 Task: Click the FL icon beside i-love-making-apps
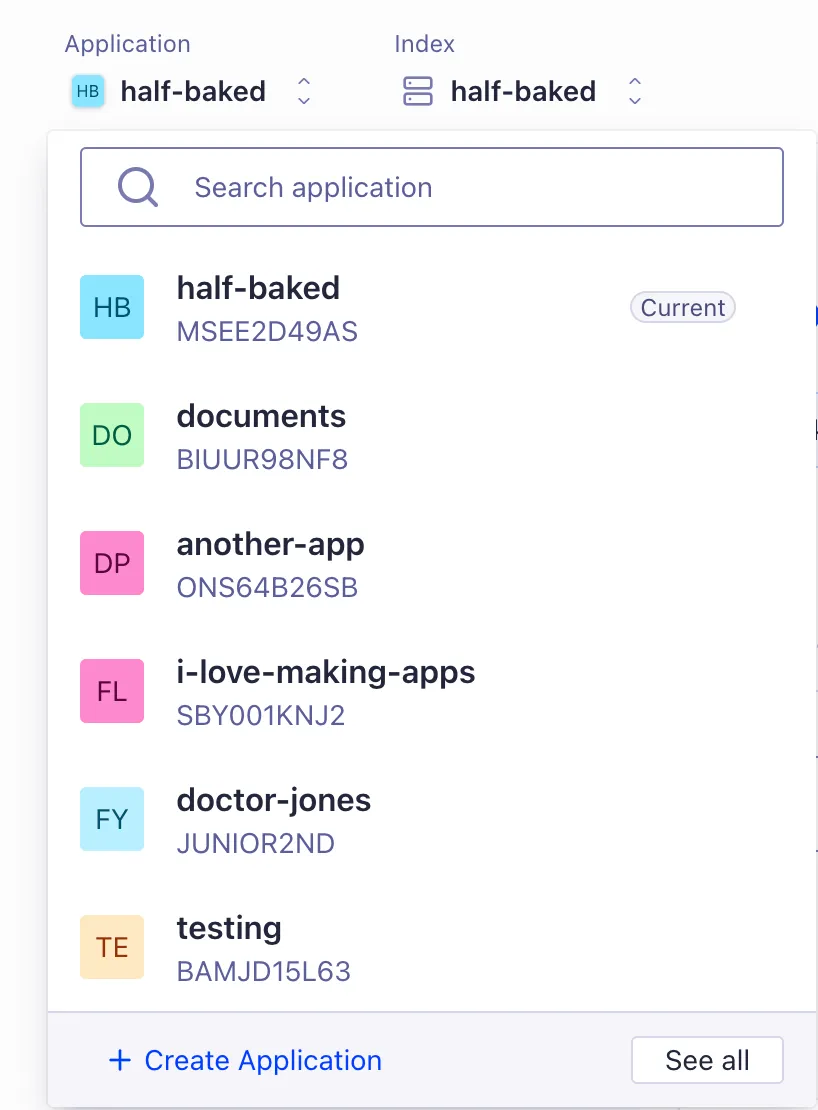tap(111, 690)
